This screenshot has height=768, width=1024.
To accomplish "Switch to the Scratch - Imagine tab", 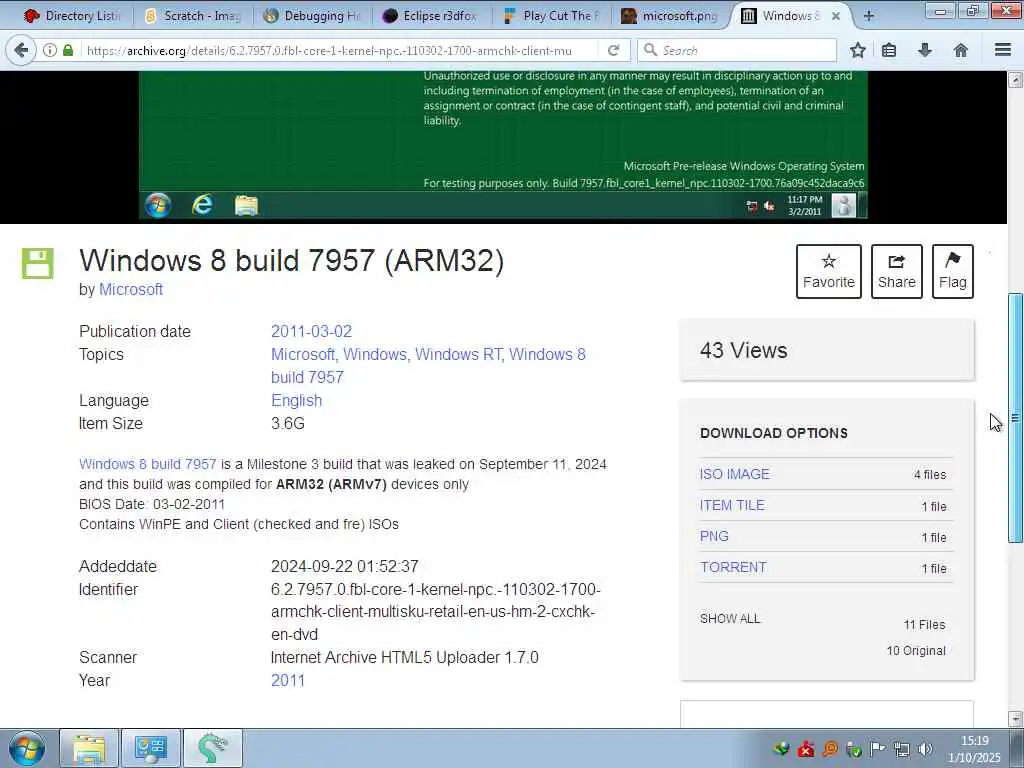I will 193,16.
